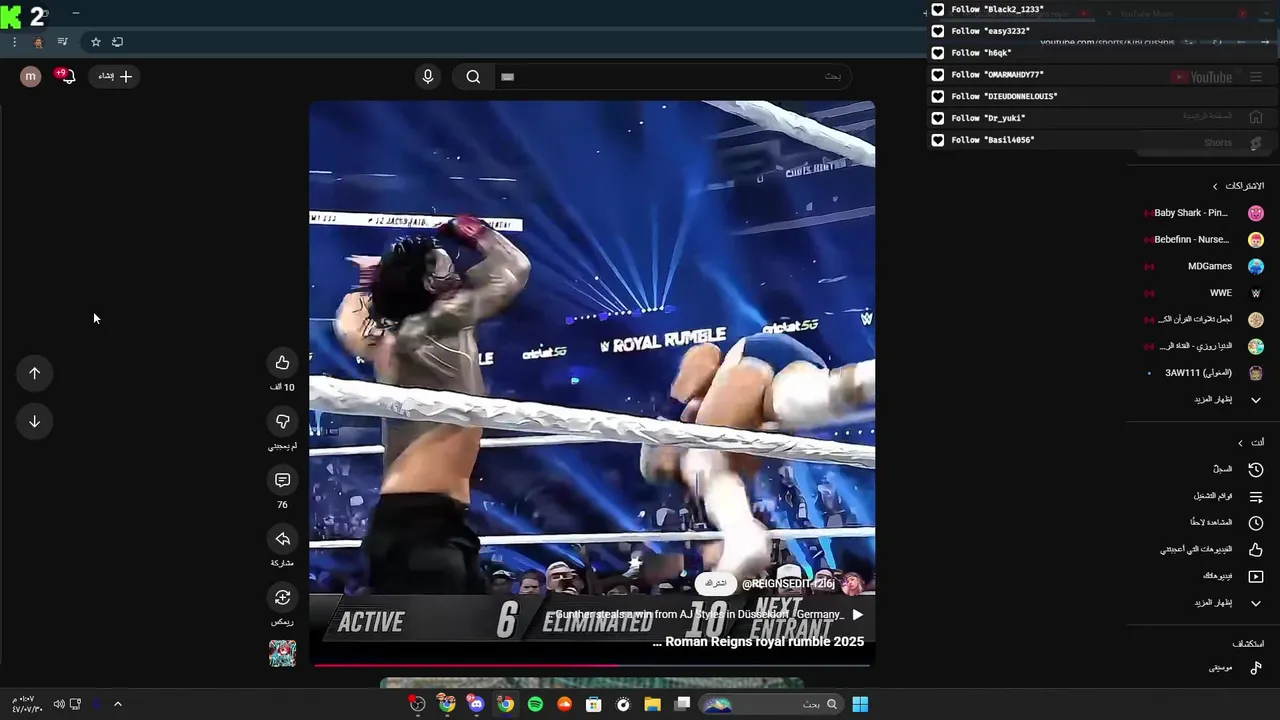This screenshot has height=720, width=1280.
Task: Open Discord from the taskbar
Action: click(476, 704)
